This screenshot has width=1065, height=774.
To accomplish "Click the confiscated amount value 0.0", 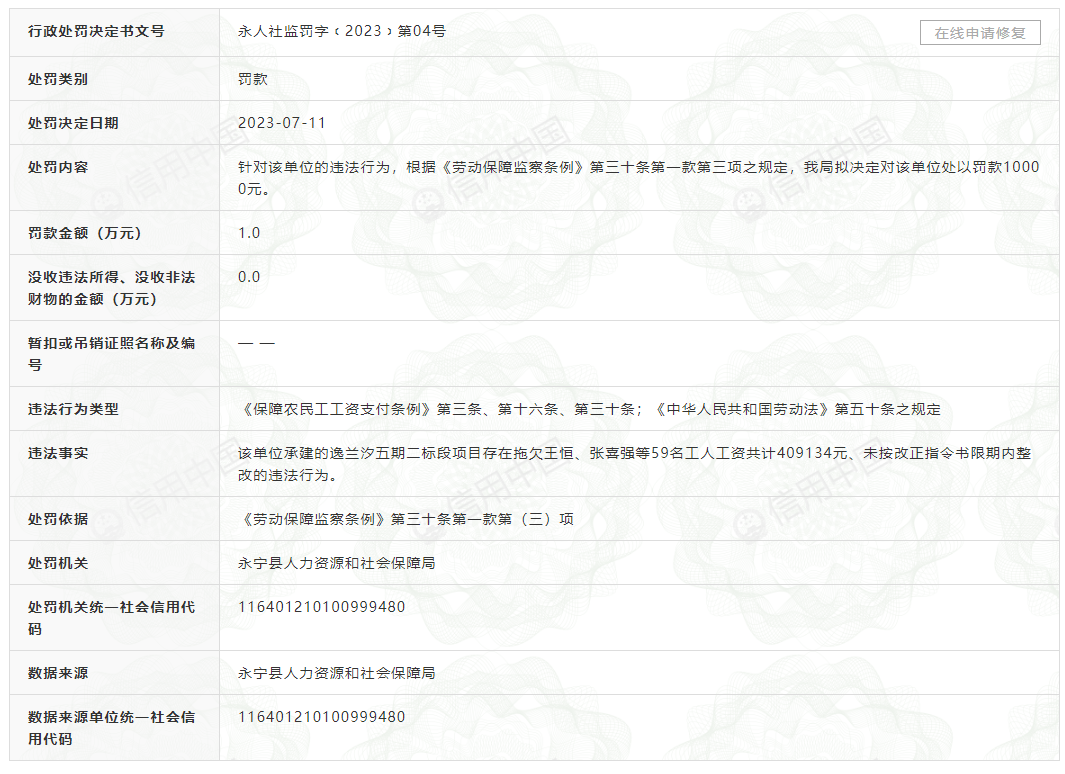I will [249, 277].
